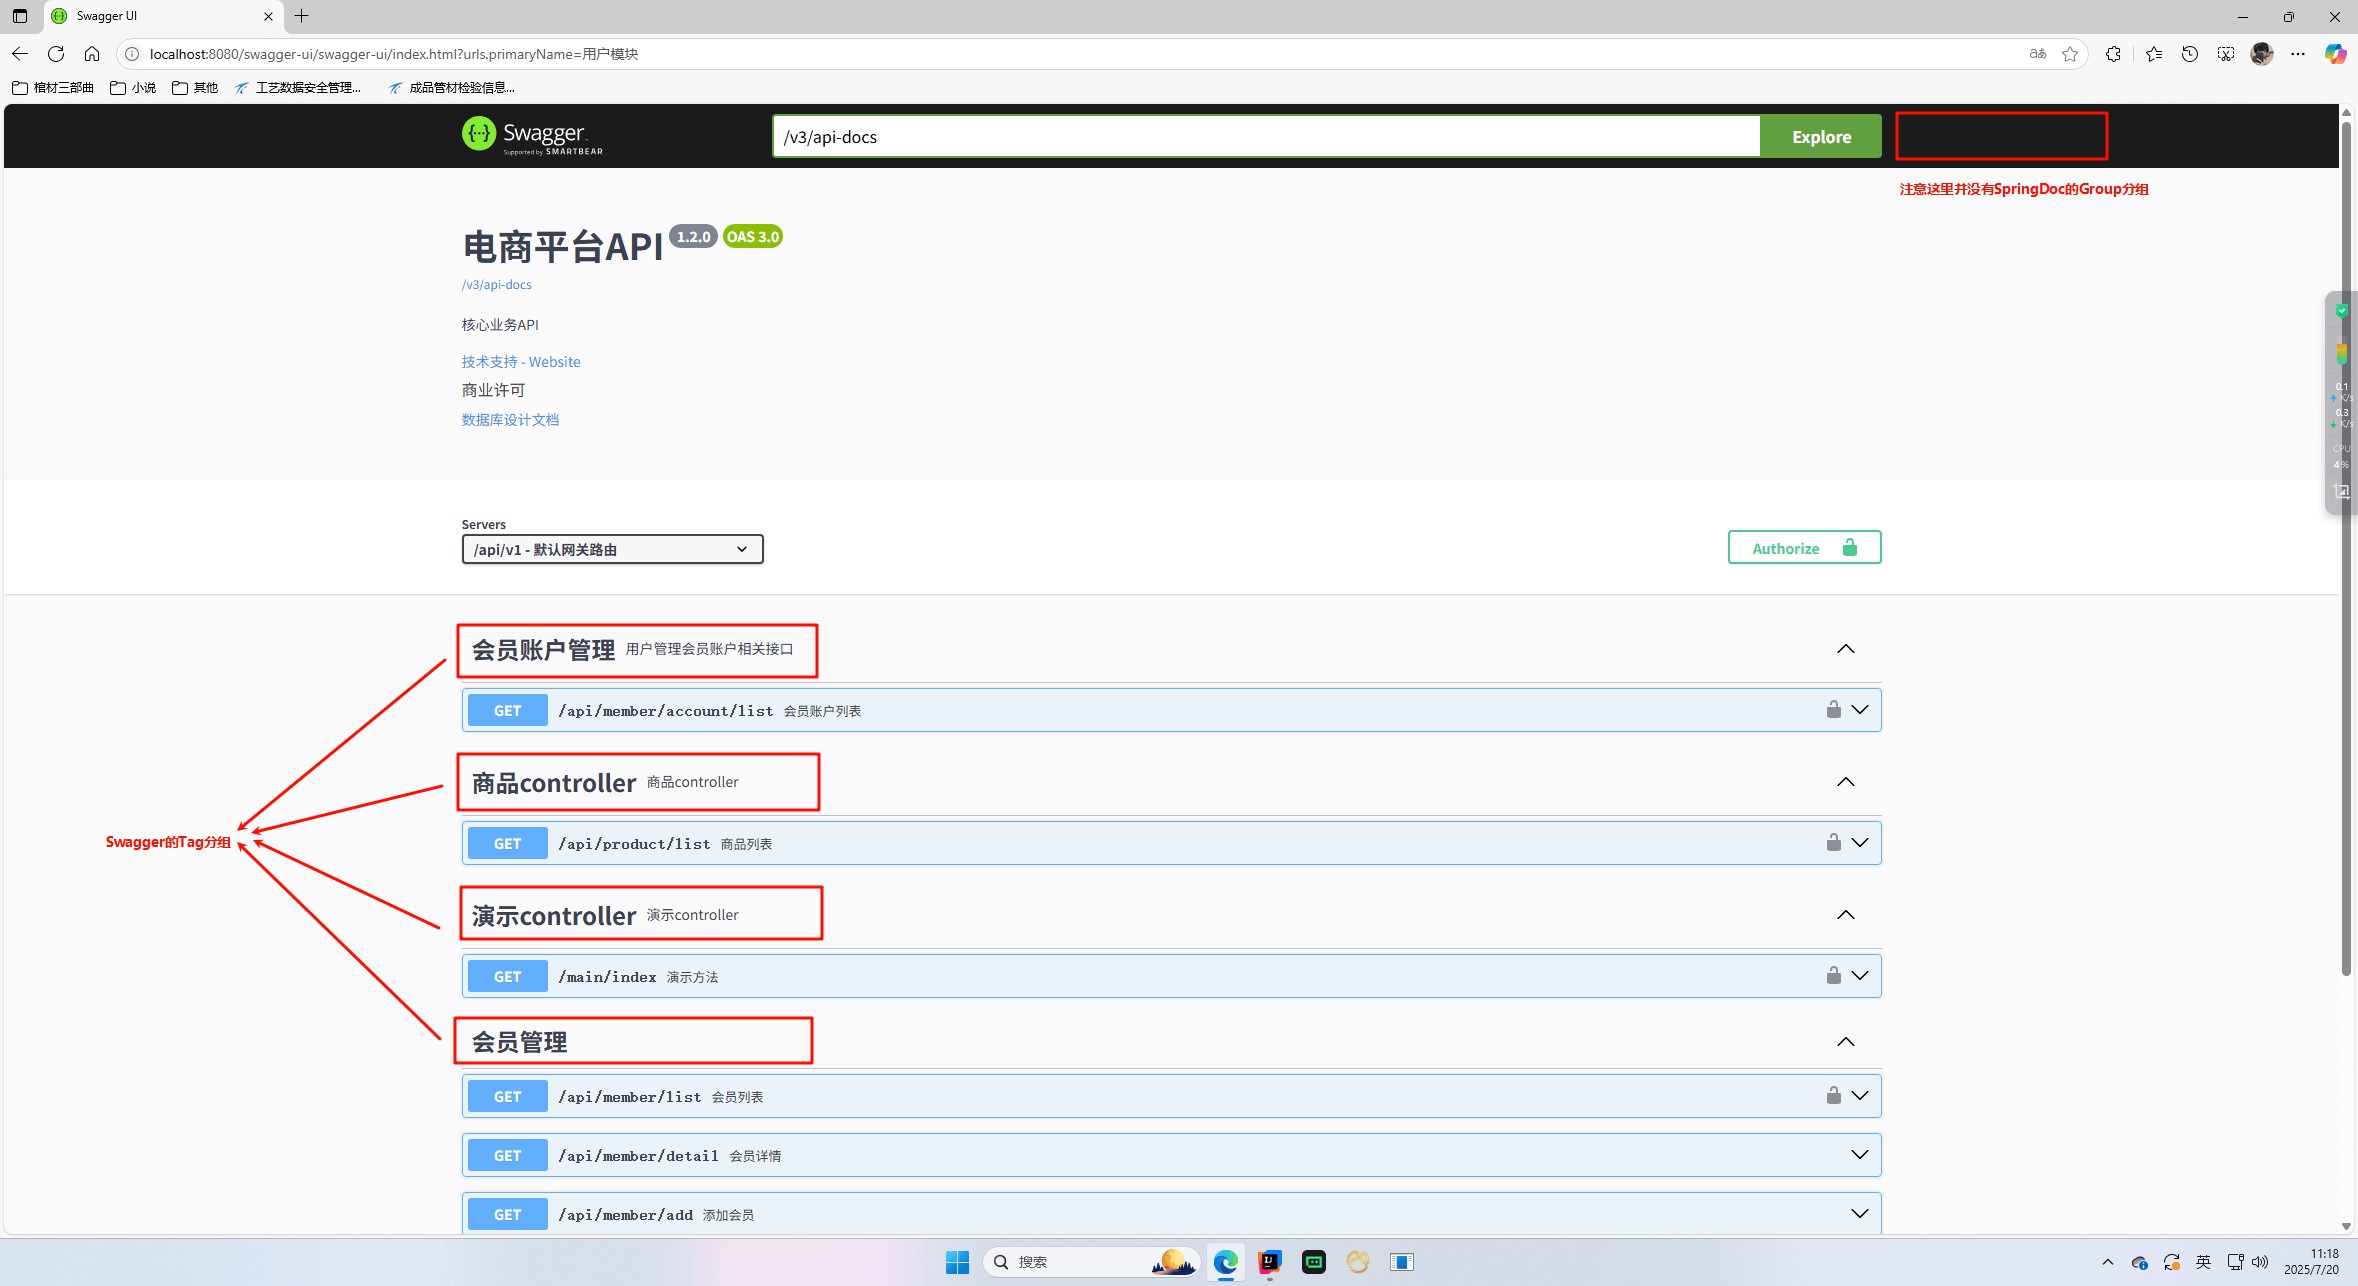2358x1286 pixels.
Task: Expand the /api/member/detail operation arrow
Action: click(x=1859, y=1155)
